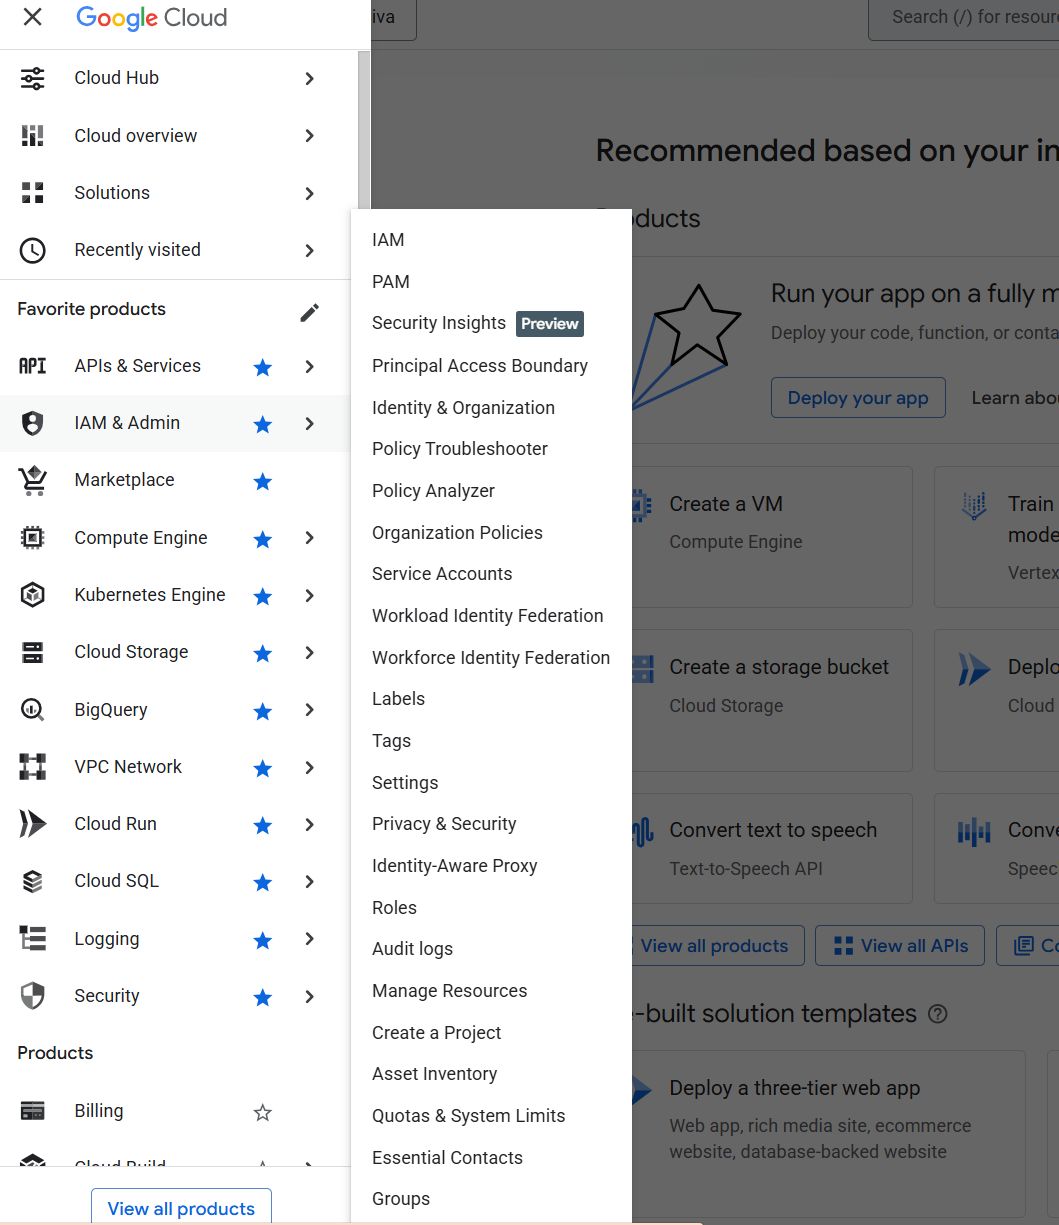This screenshot has width=1059, height=1225.
Task: Click the View all products button
Action: click(x=181, y=1208)
